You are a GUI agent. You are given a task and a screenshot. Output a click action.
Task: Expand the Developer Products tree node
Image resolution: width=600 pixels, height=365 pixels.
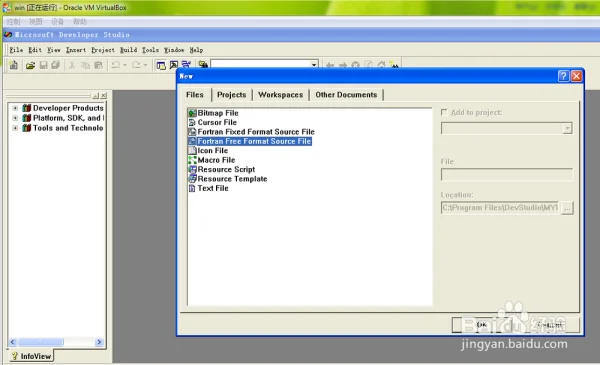coord(15,108)
